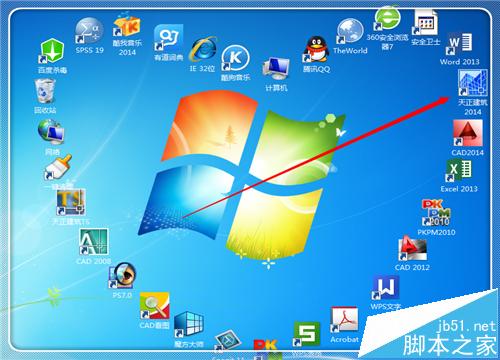Launch Word 2013 shortcut
Image resolution: width=500 pixels, height=360 pixels.
click(x=460, y=43)
